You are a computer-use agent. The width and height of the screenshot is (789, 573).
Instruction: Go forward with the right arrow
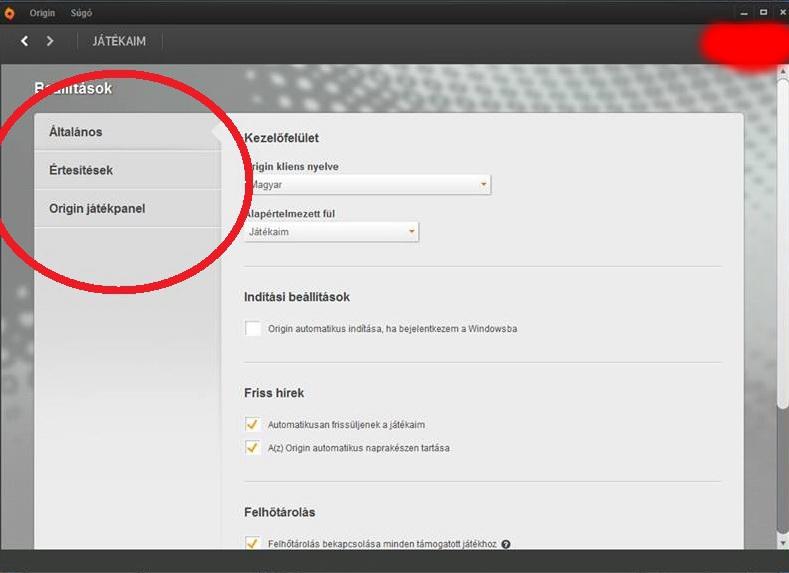click(x=50, y=41)
